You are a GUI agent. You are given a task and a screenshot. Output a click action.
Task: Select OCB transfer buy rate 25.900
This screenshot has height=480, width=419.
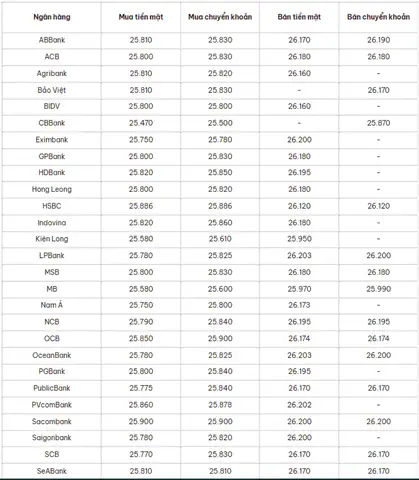tap(220, 338)
